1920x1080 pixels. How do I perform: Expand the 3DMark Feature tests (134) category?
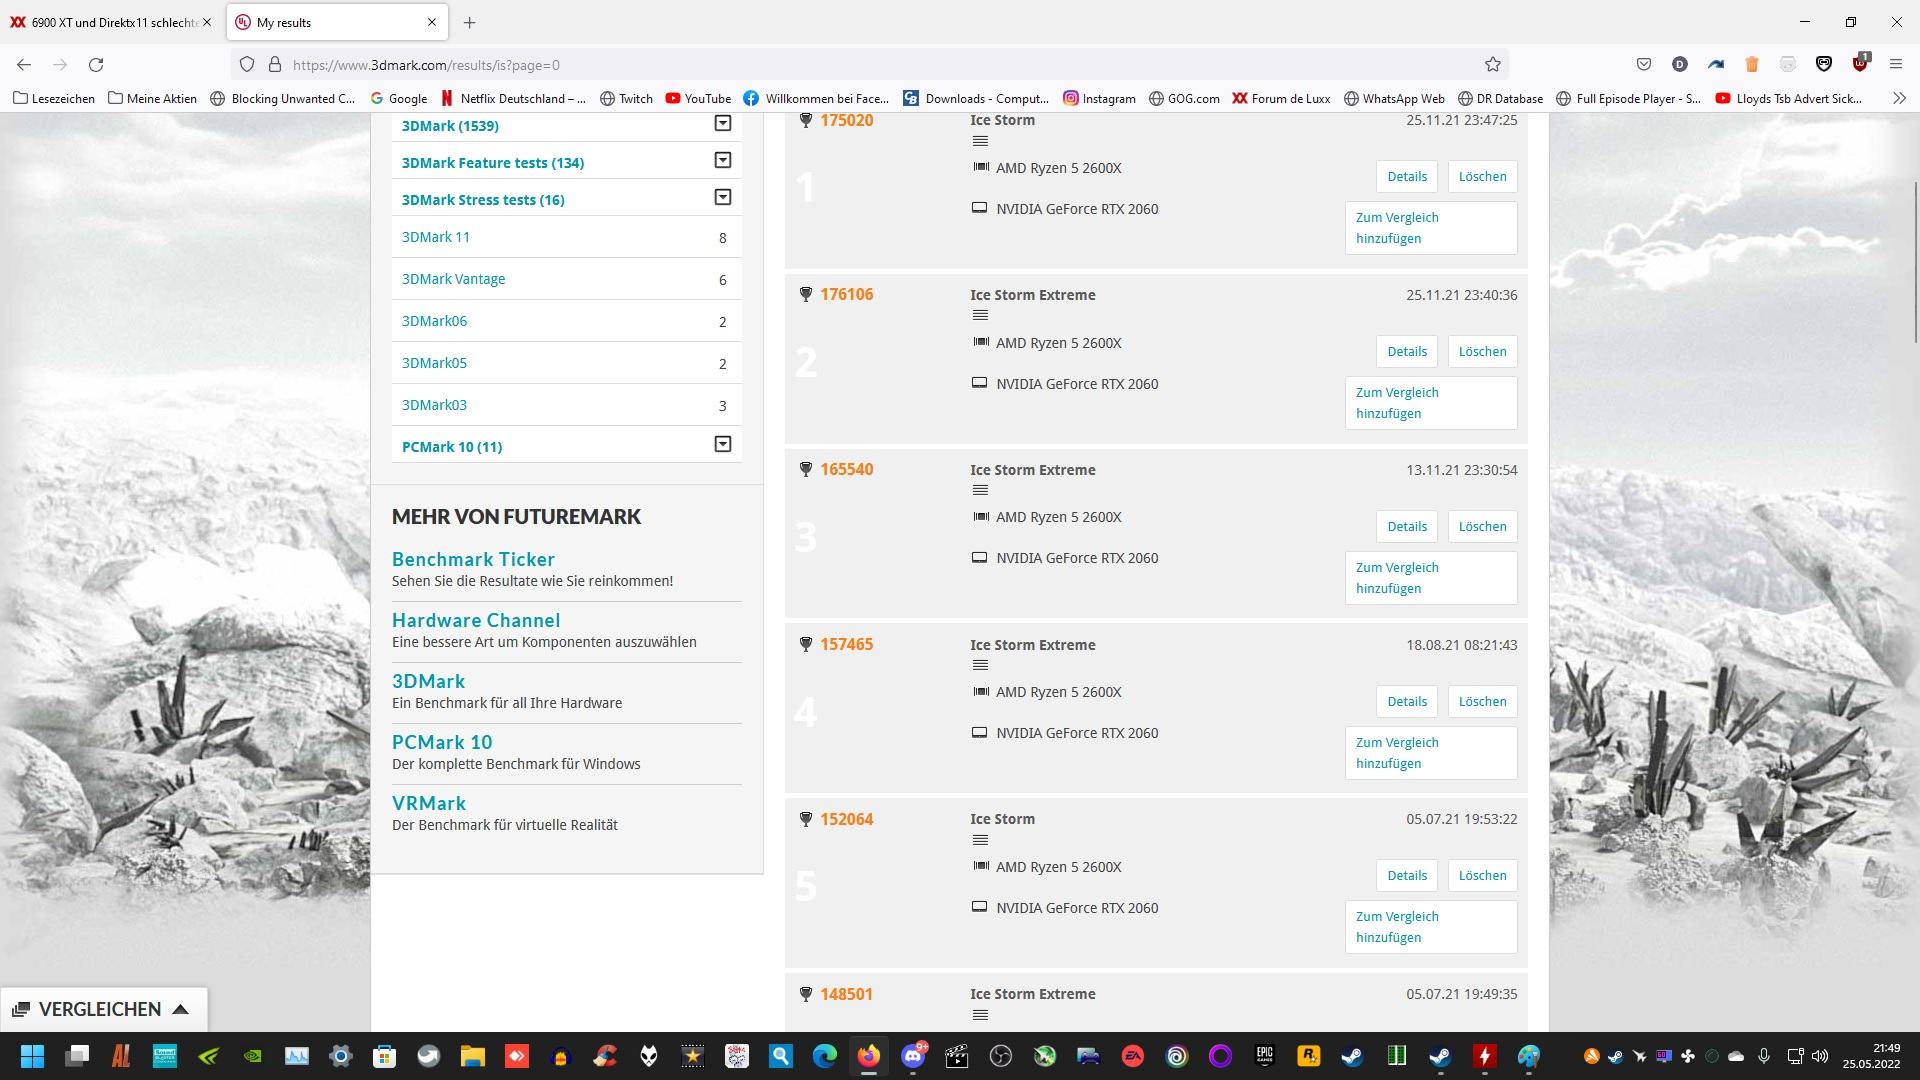(x=723, y=160)
